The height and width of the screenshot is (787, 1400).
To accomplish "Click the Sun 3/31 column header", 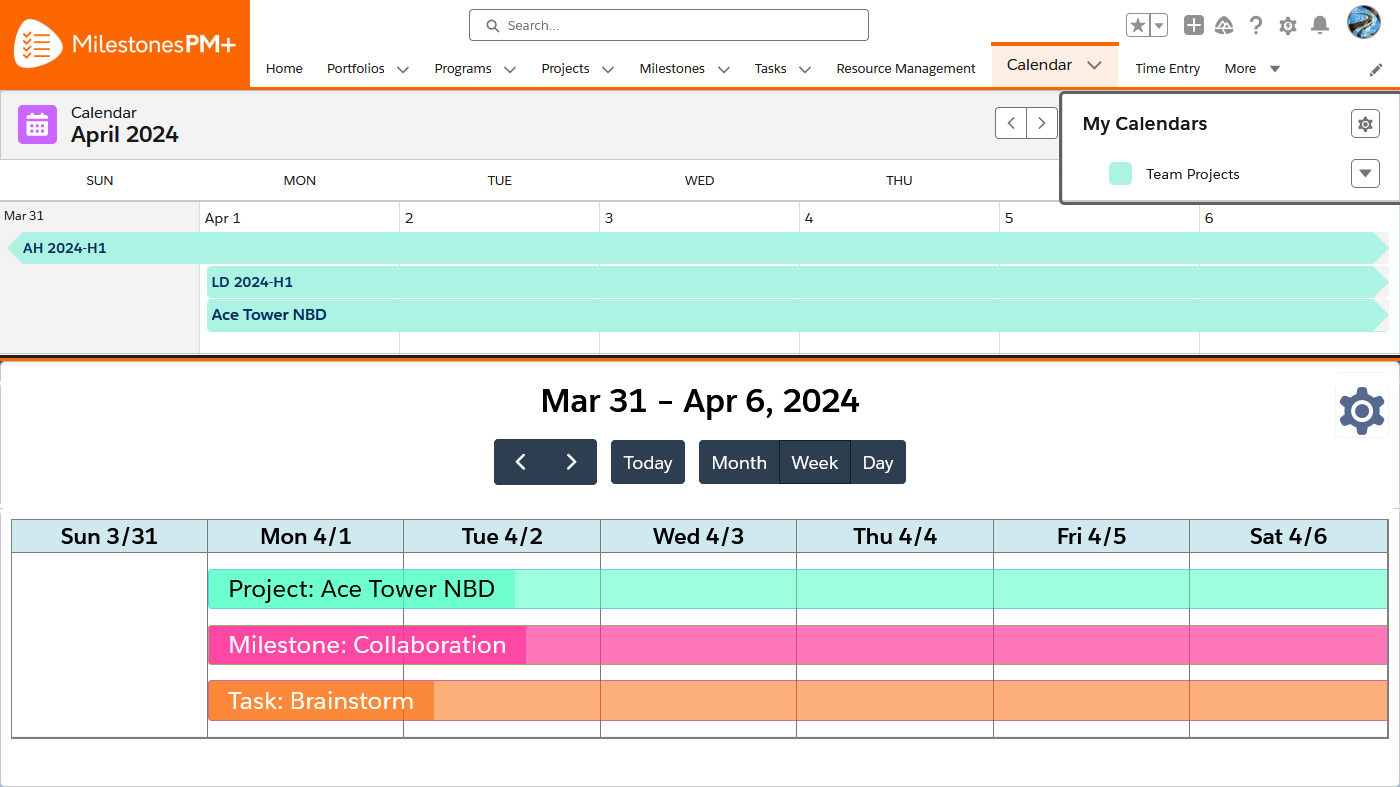I will (109, 536).
